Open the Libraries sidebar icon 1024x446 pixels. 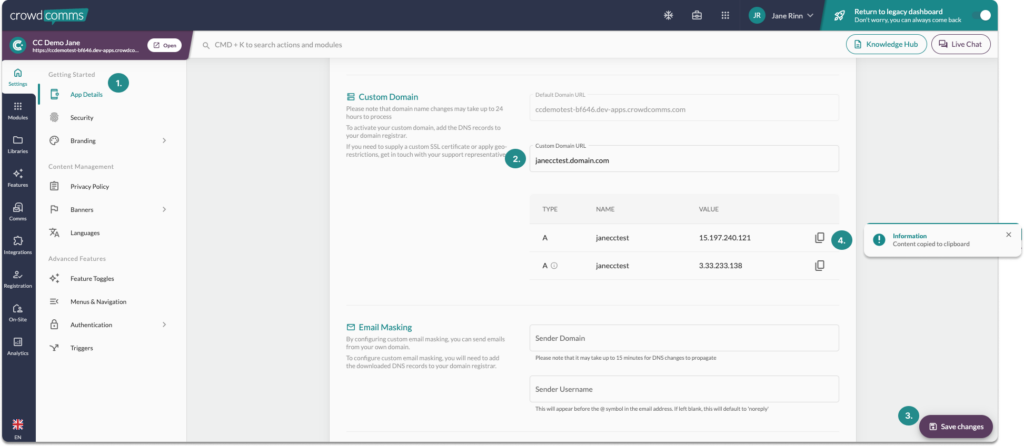(x=18, y=144)
